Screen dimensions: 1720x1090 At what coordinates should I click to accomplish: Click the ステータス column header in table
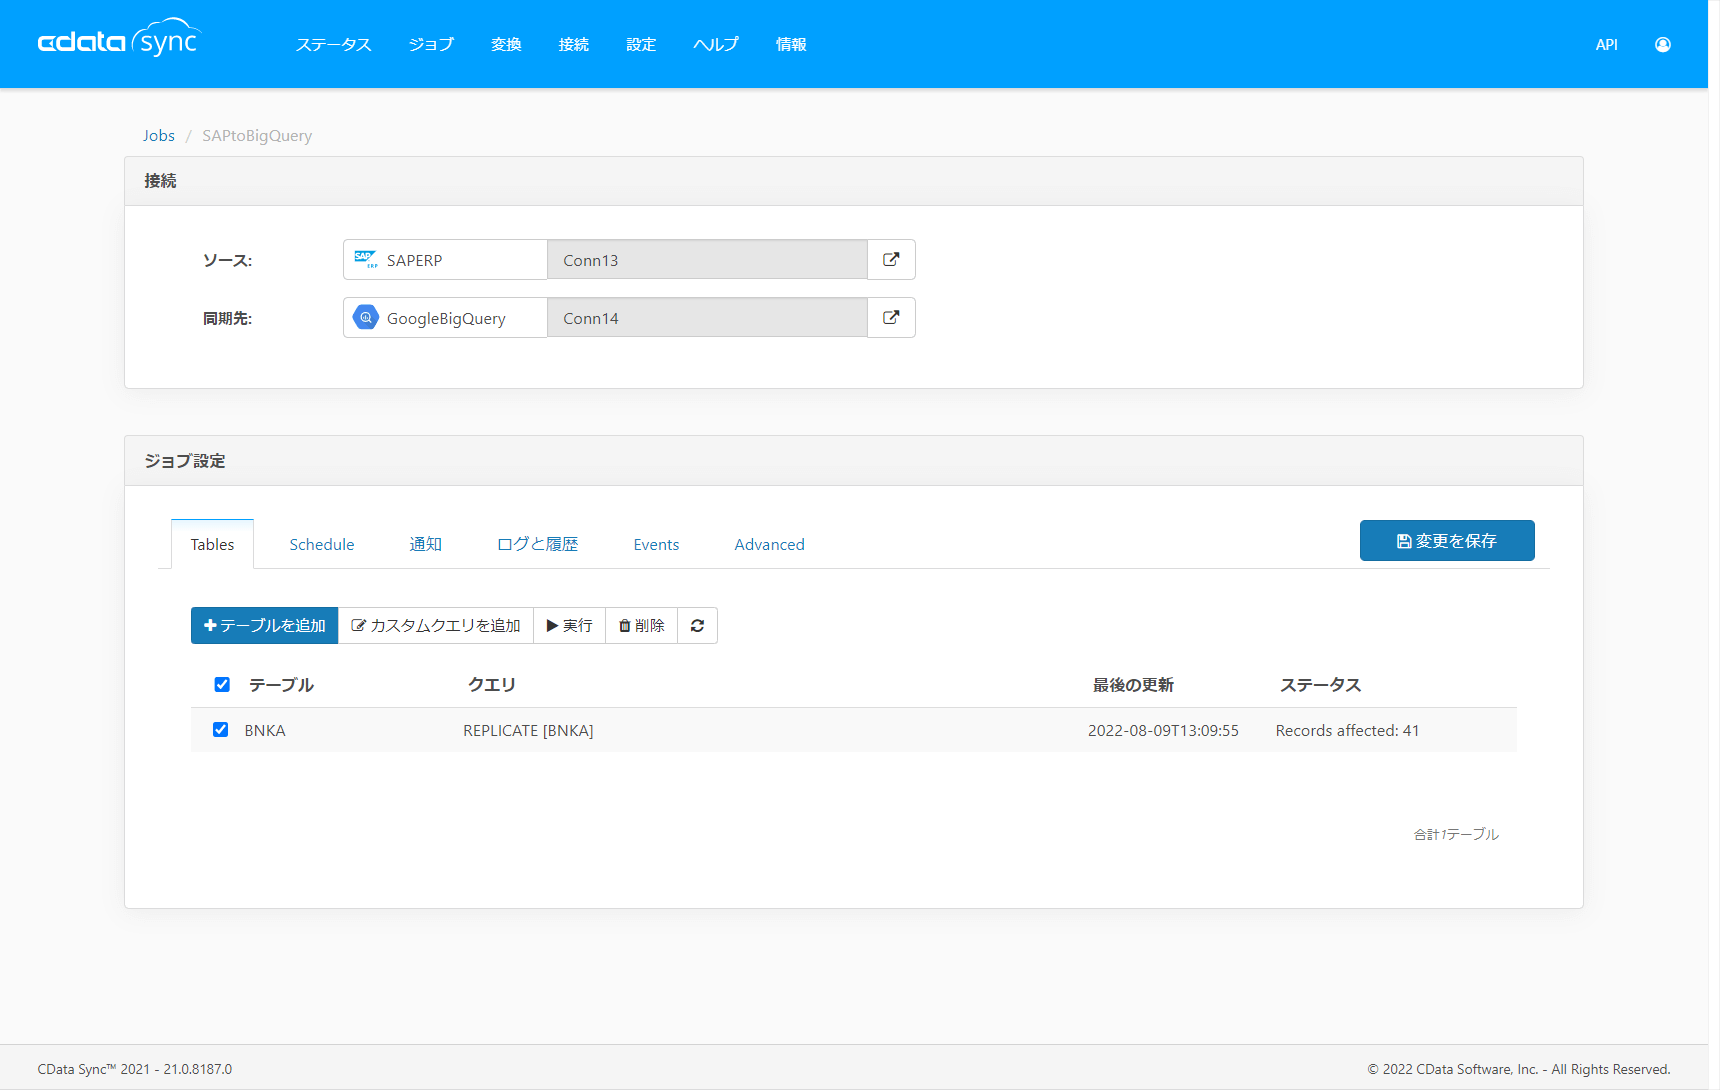(1321, 685)
